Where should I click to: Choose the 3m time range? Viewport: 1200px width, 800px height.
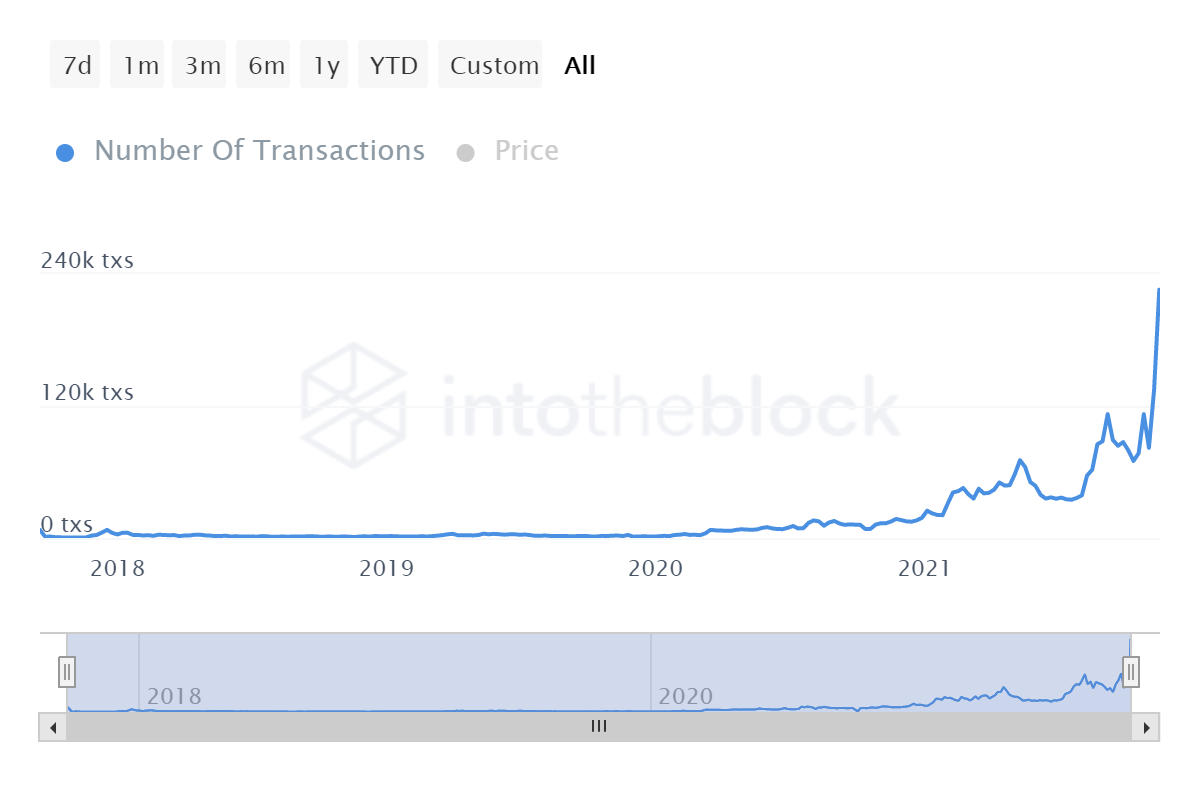[x=199, y=64]
